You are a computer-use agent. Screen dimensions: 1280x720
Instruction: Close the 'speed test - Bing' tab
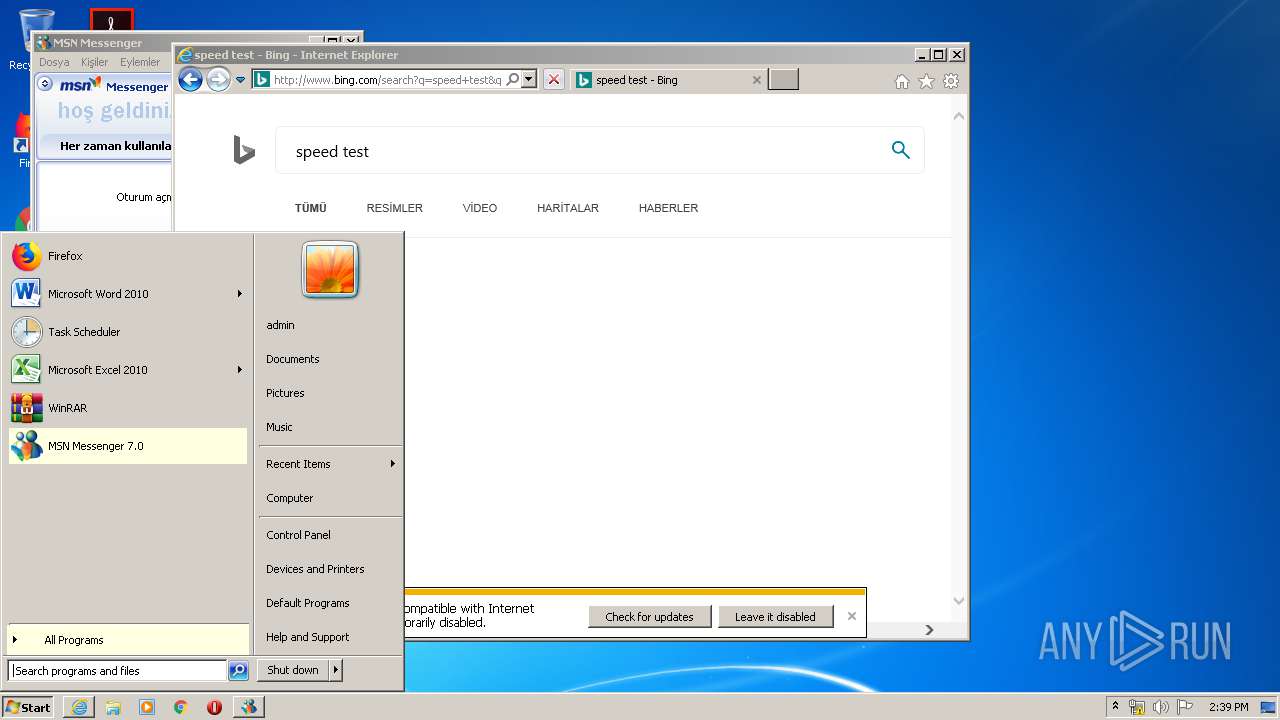click(x=756, y=80)
